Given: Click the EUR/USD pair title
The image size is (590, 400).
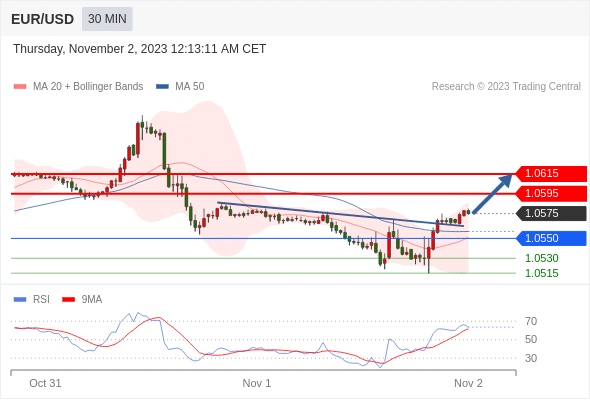Looking at the screenshot, I should pos(43,19).
